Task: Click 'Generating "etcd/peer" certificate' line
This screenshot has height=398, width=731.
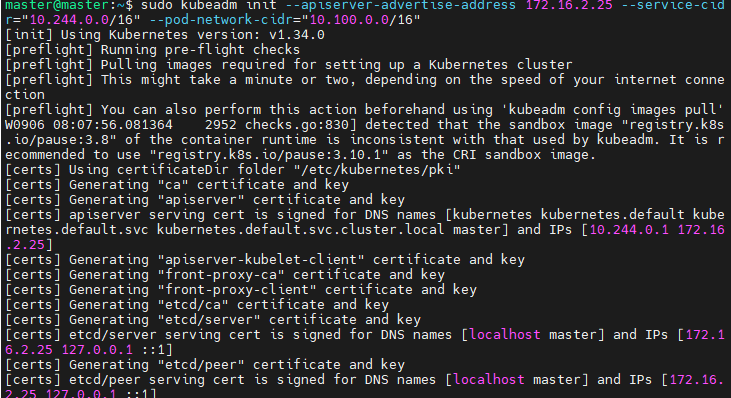Action: point(237,364)
